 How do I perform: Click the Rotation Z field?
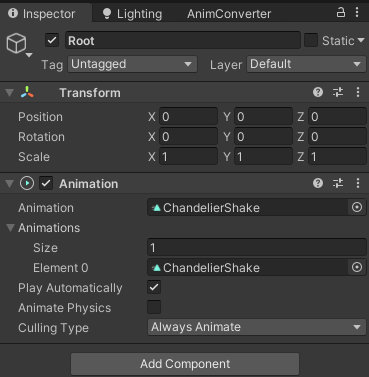(337, 137)
